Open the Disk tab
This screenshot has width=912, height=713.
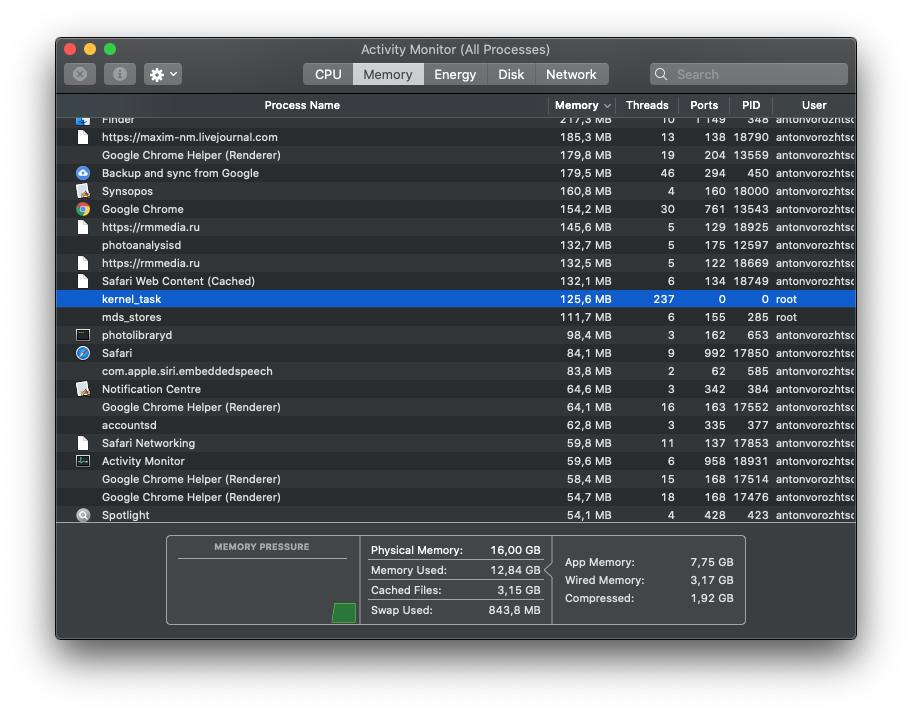coord(511,74)
